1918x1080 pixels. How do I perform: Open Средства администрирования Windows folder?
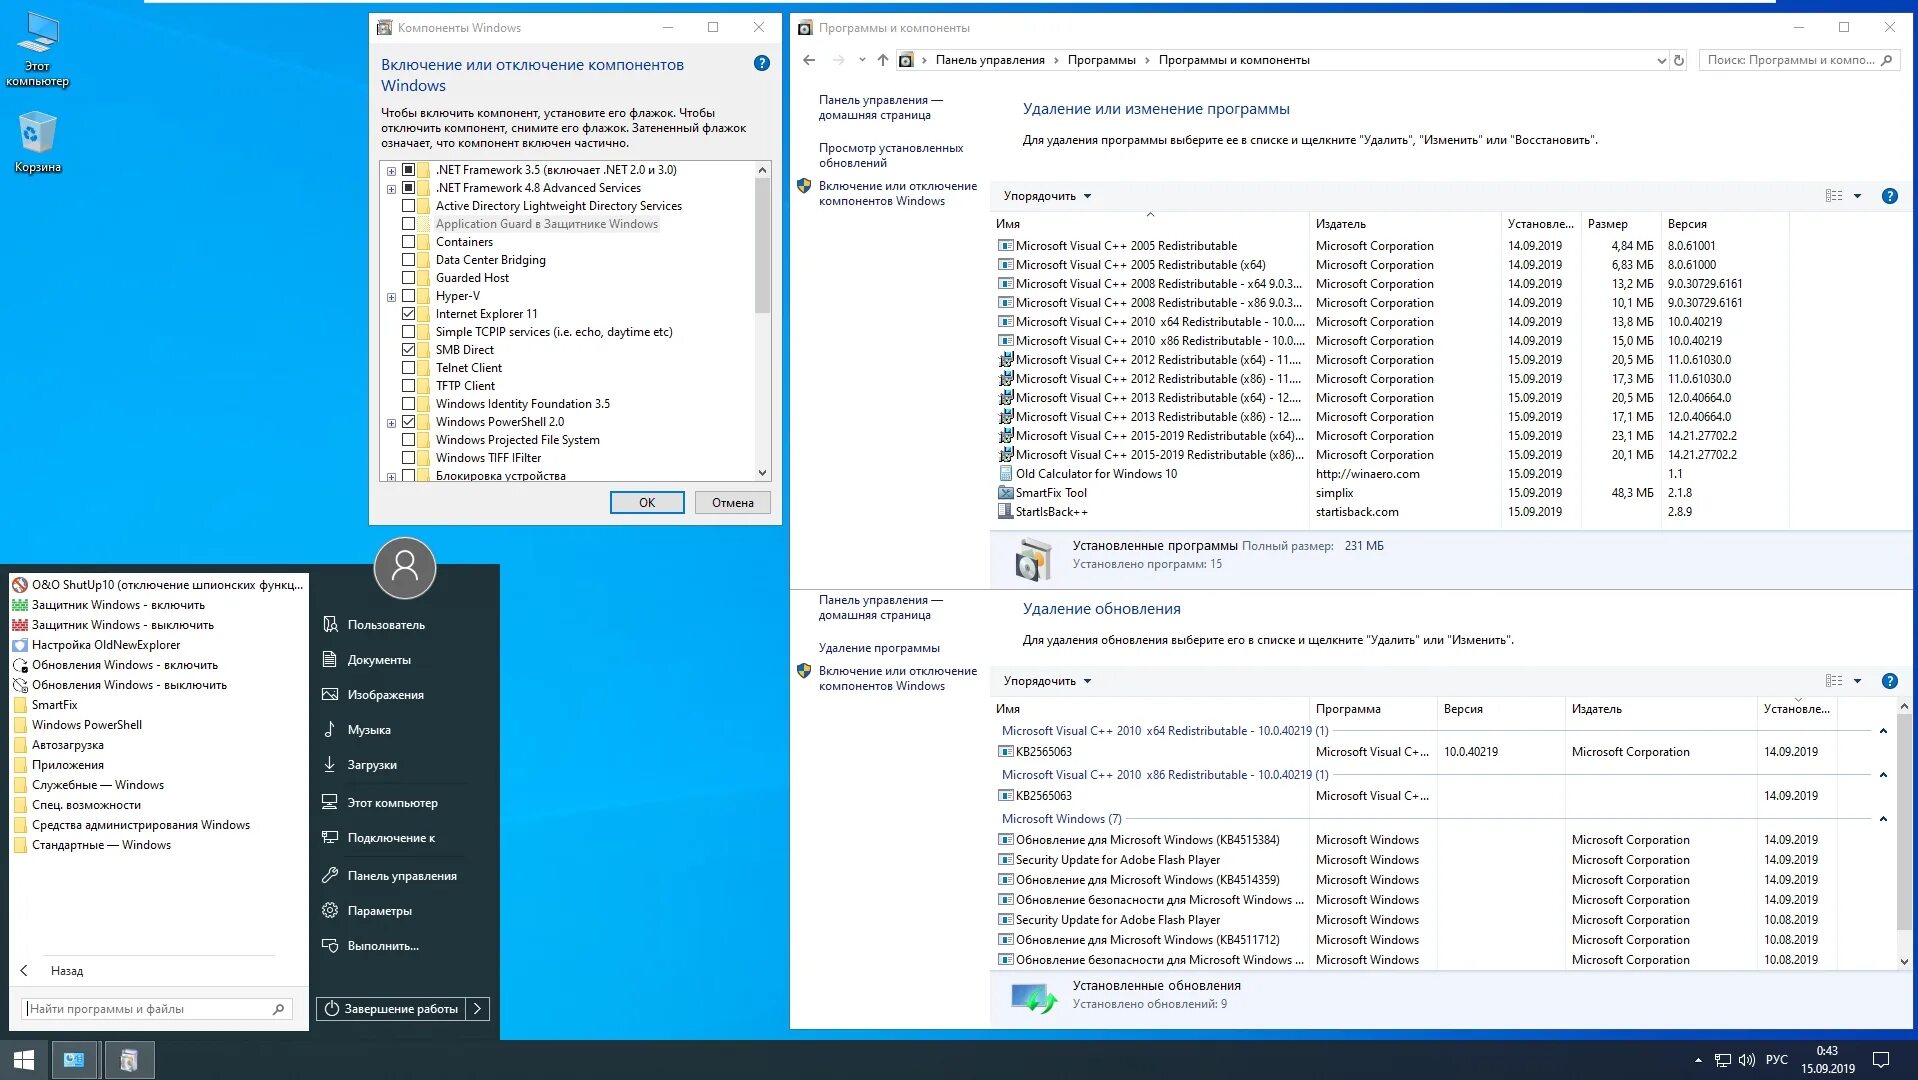[140, 825]
